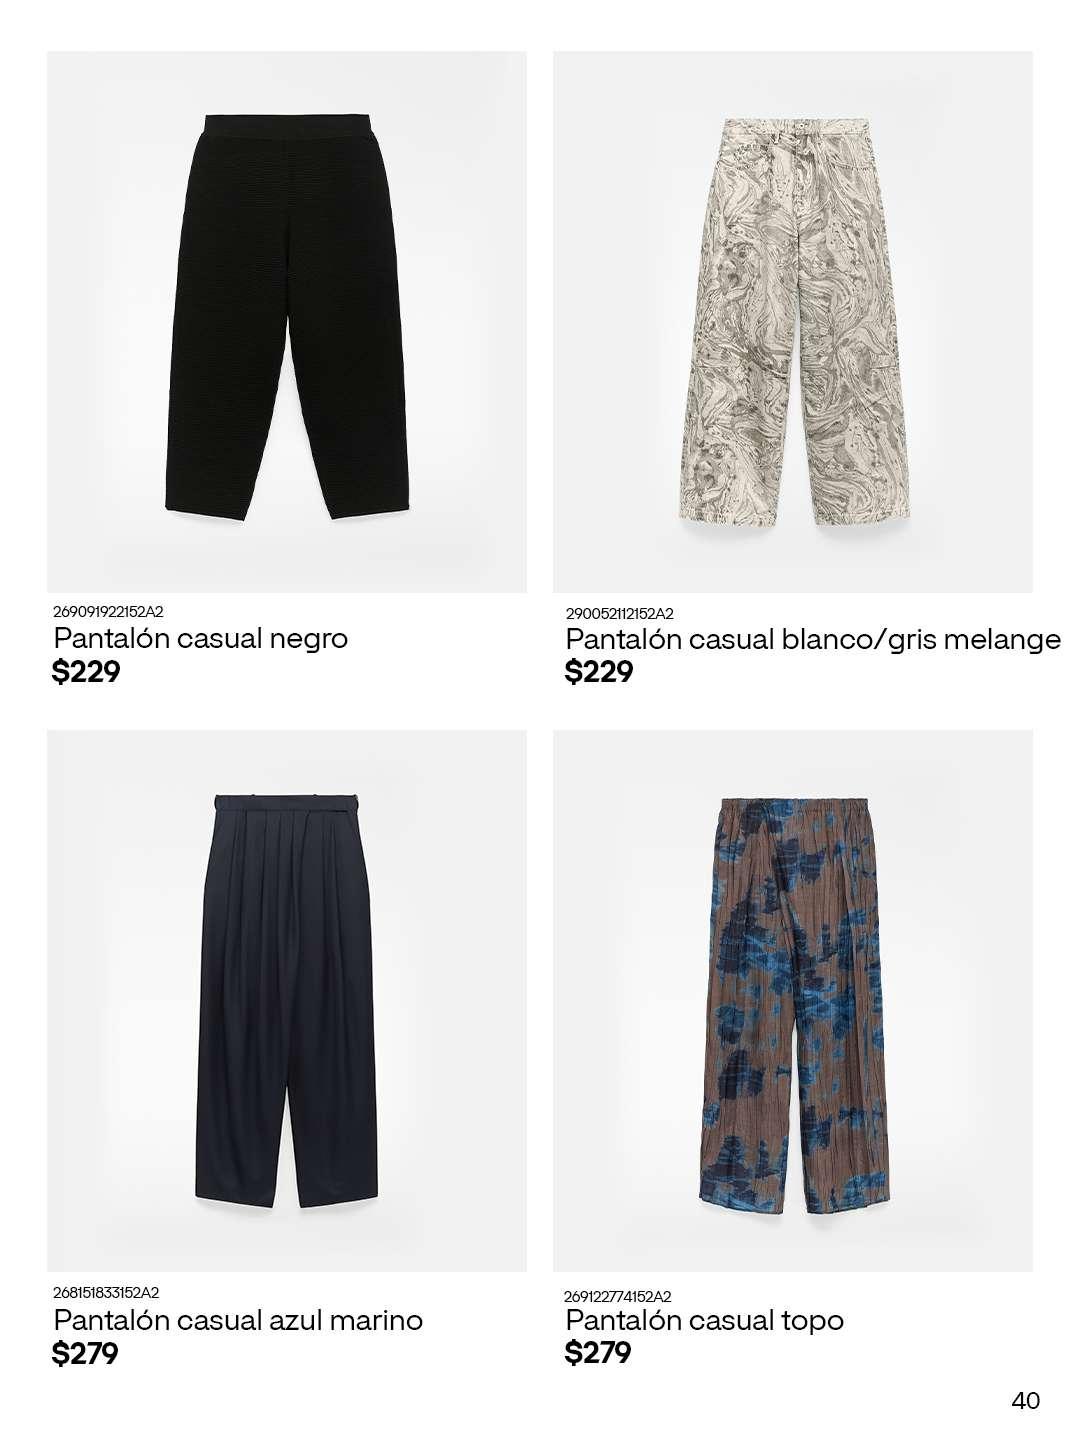Click the 'Pantalón casual topo' product title
The image size is (1081, 1452).
click(x=704, y=1320)
